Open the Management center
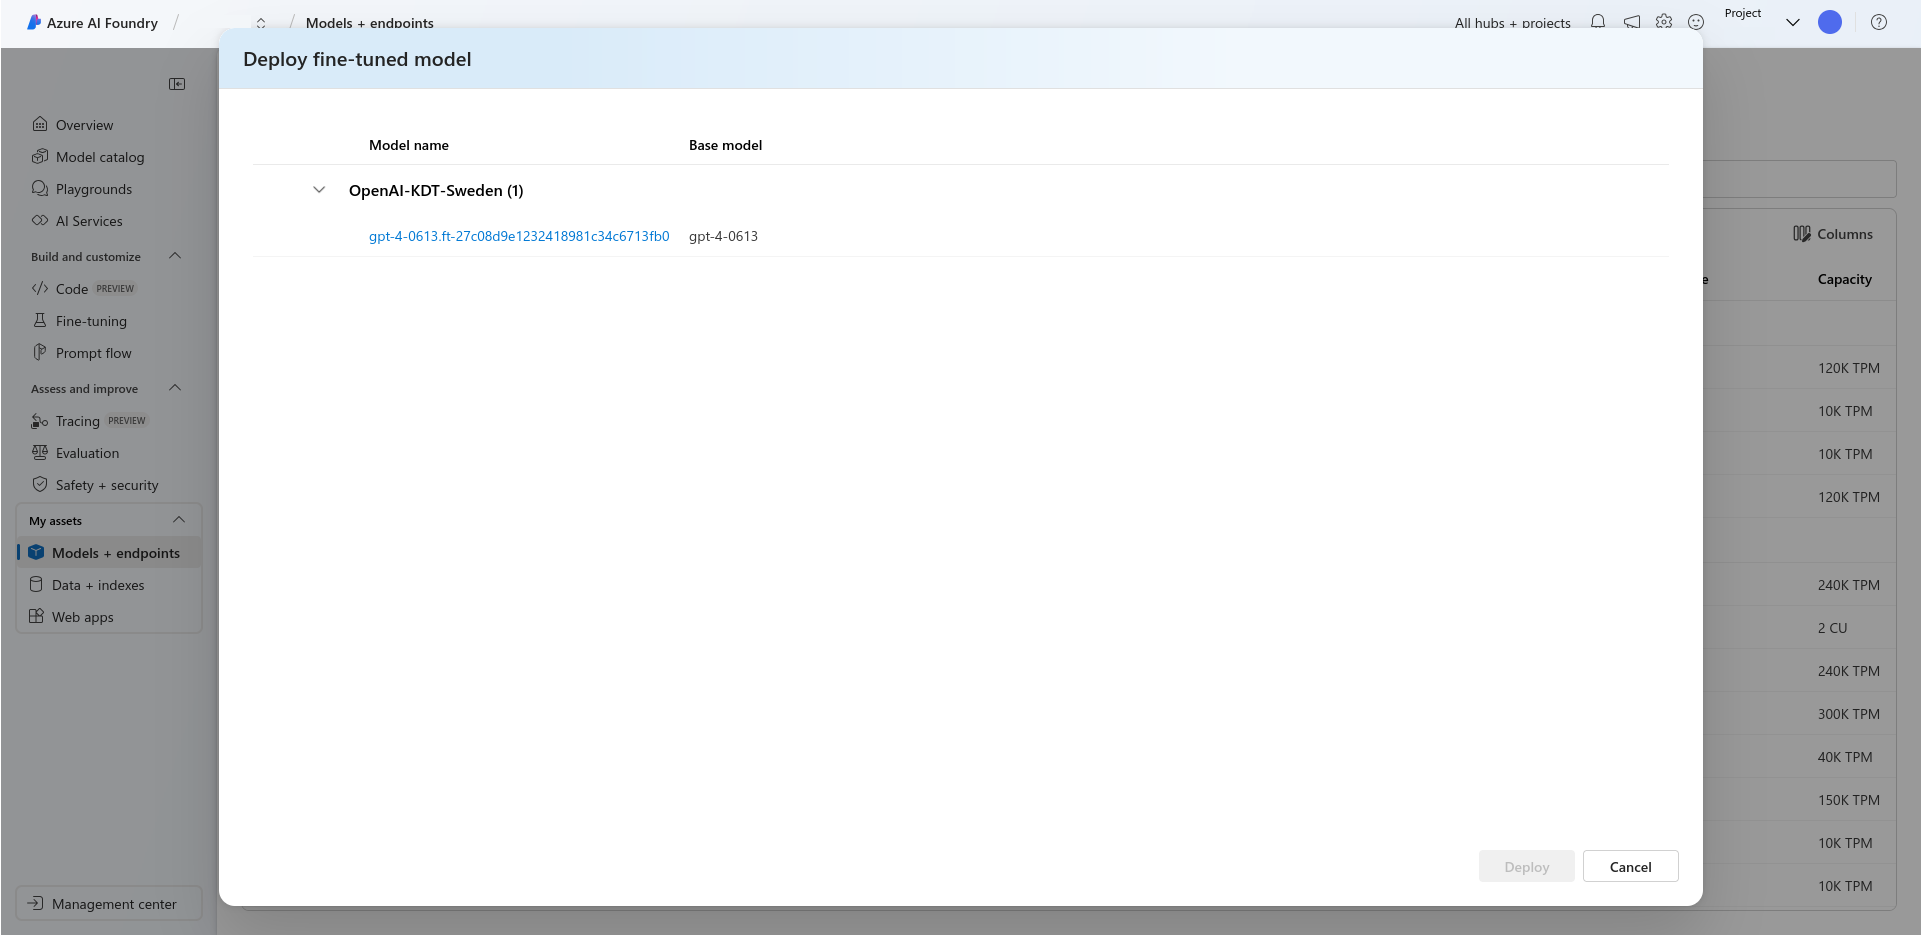This screenshot has height=936, width=1922. (109, 904)
